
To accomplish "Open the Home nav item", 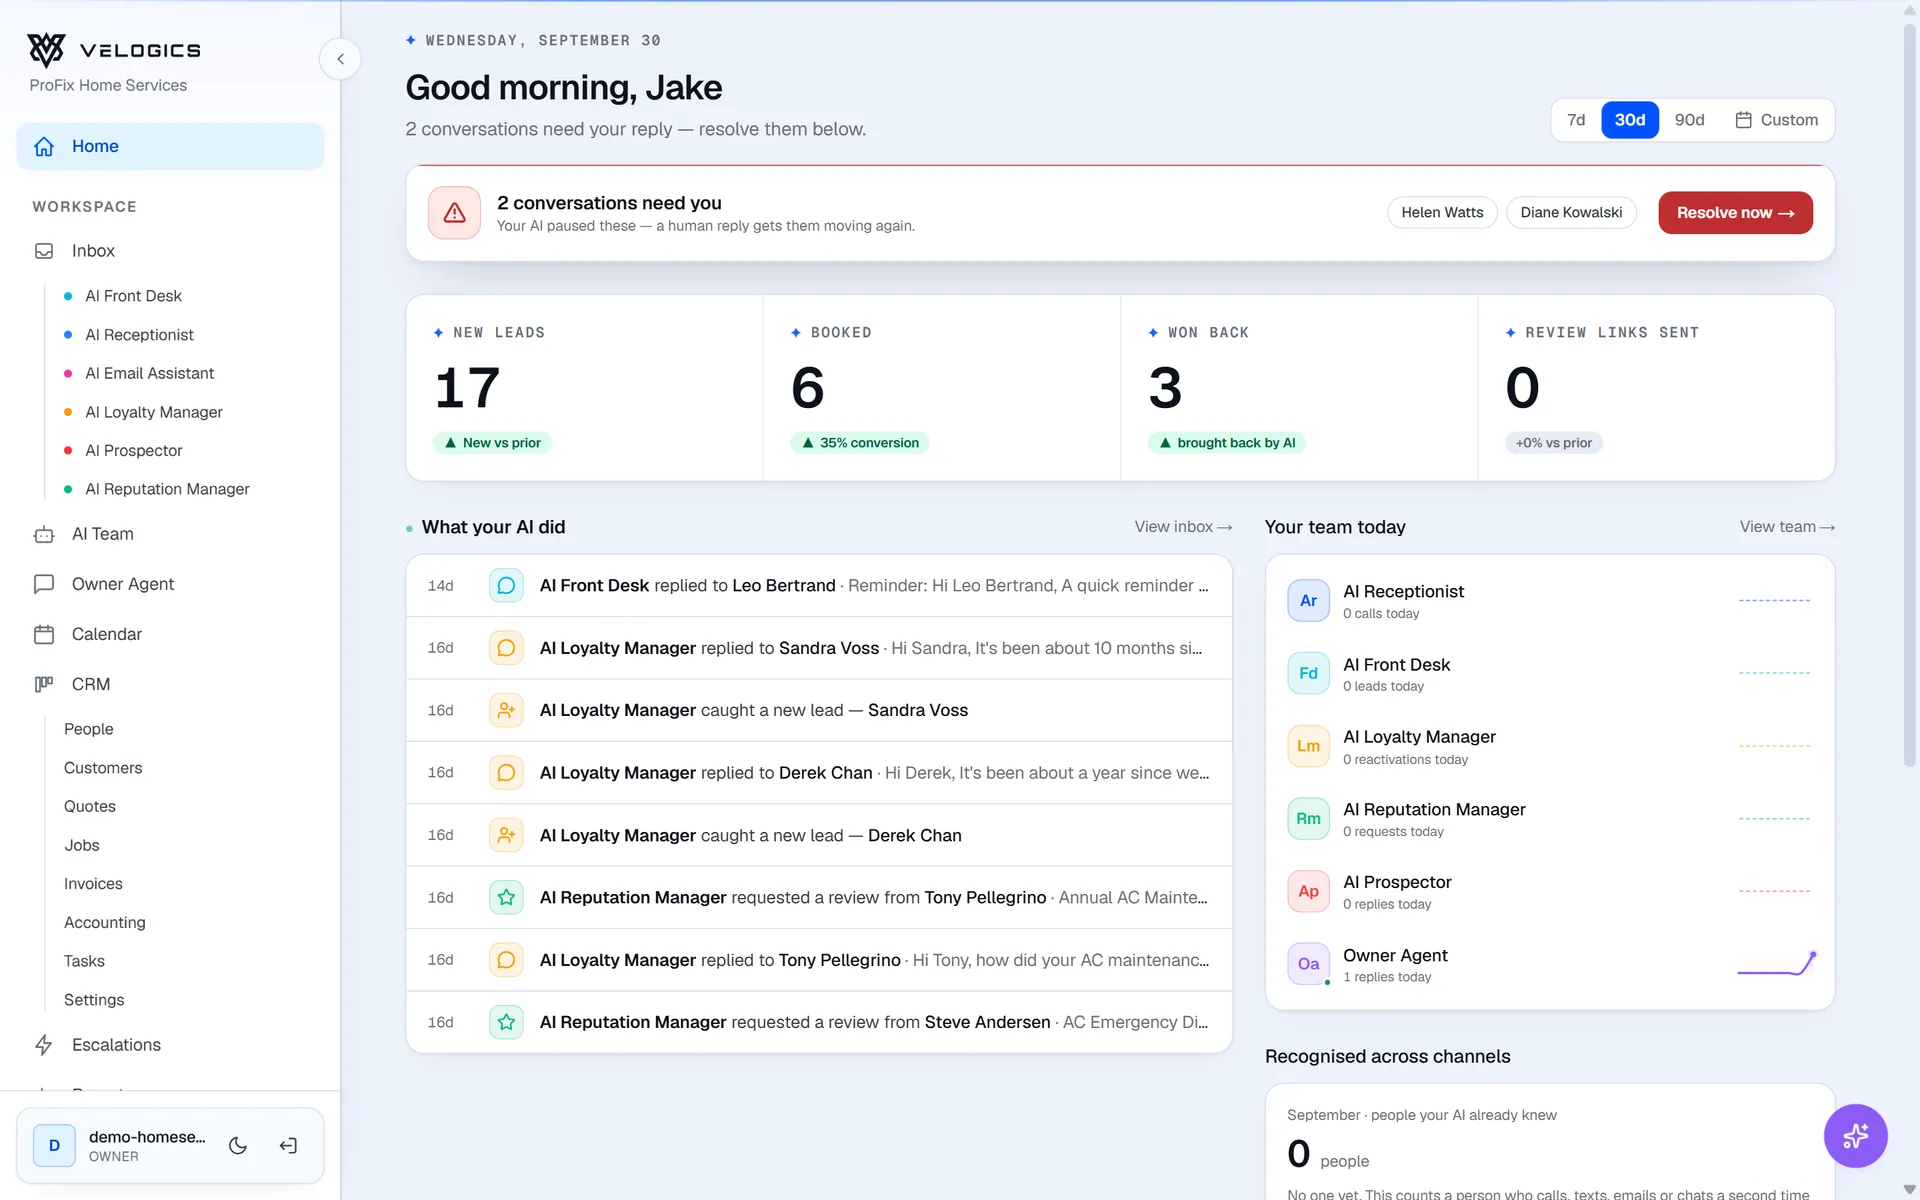I will [170, 146].
